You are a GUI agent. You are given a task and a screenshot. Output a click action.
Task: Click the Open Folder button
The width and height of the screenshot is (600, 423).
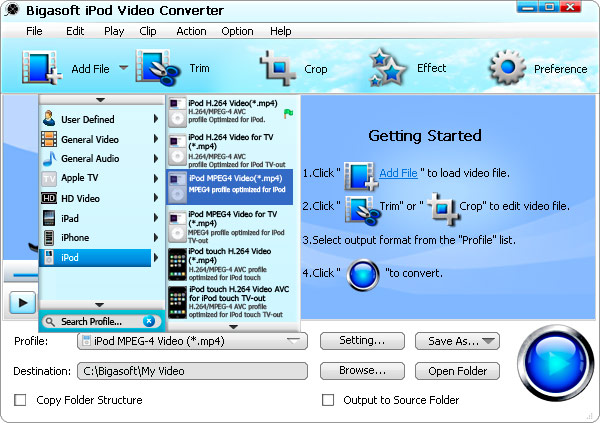coord(458,371)
